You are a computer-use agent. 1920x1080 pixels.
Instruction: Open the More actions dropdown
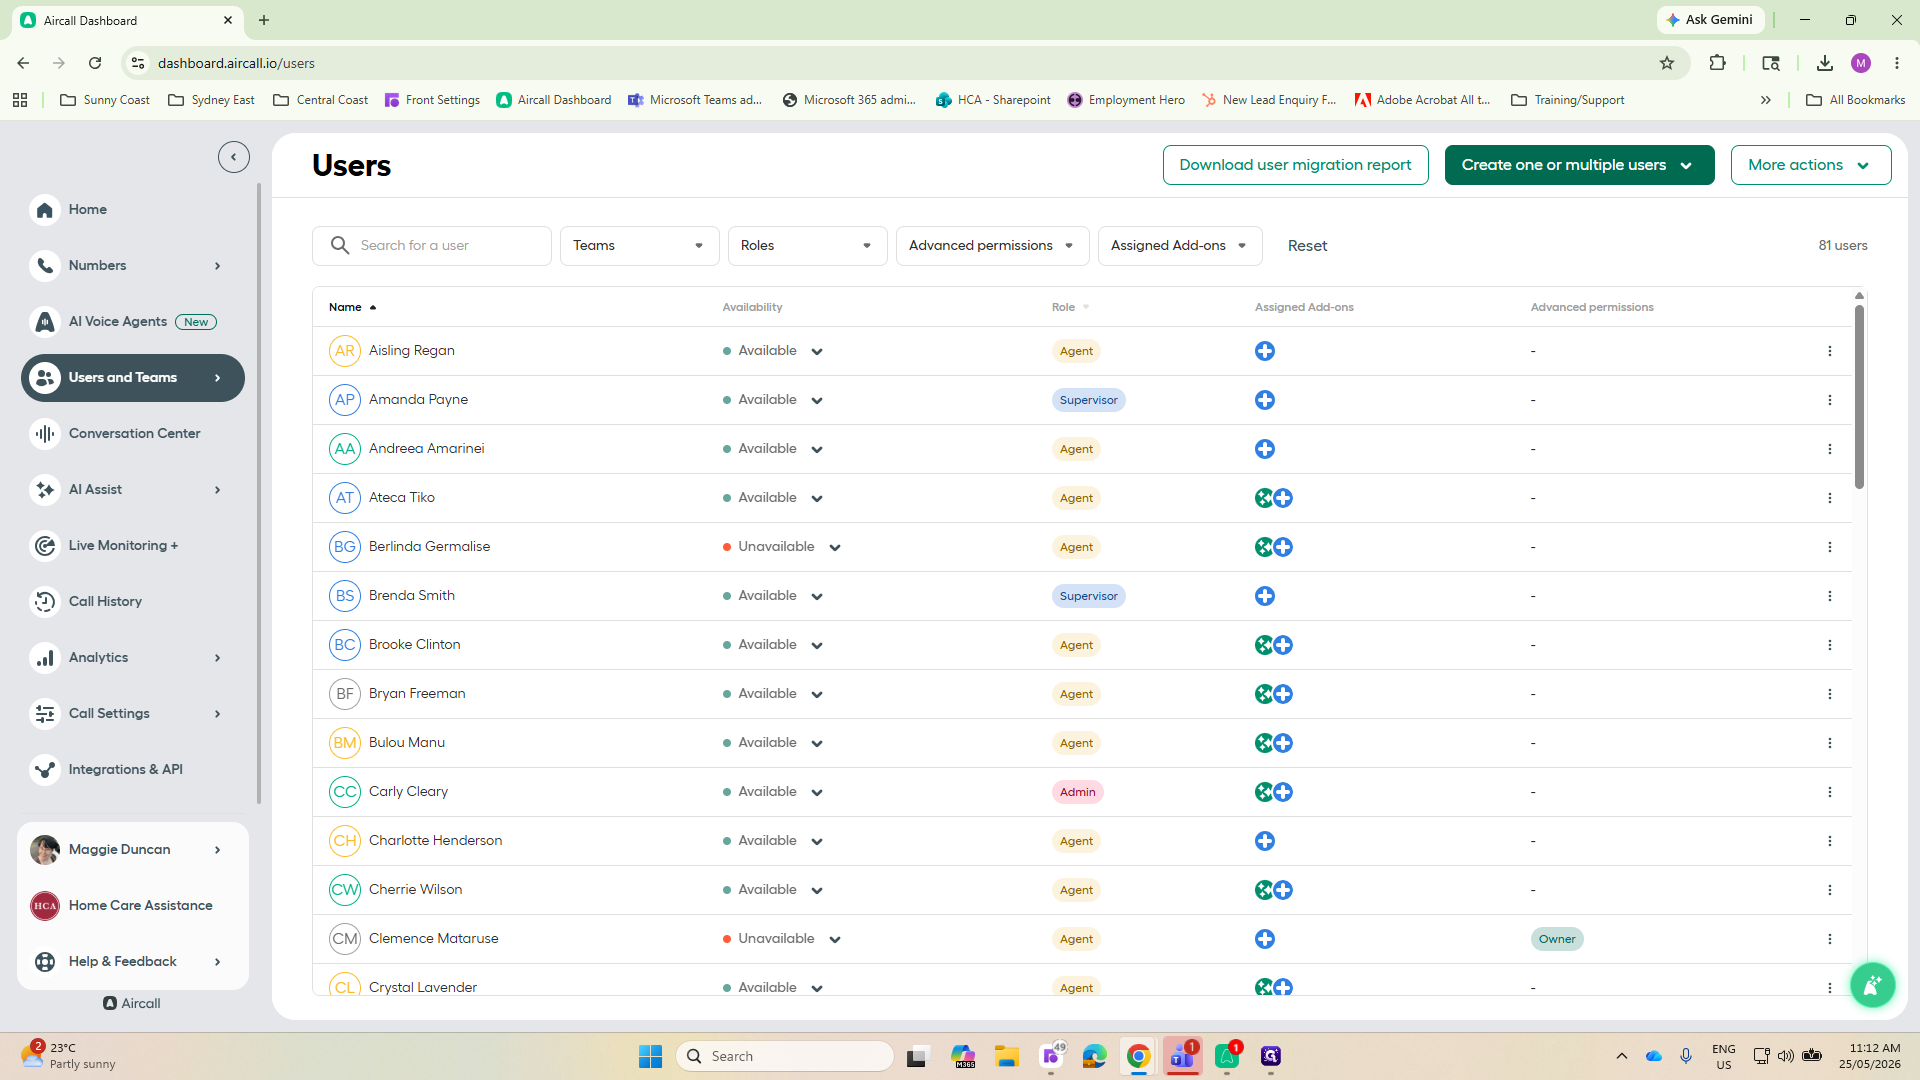[x=1811, y=165]
